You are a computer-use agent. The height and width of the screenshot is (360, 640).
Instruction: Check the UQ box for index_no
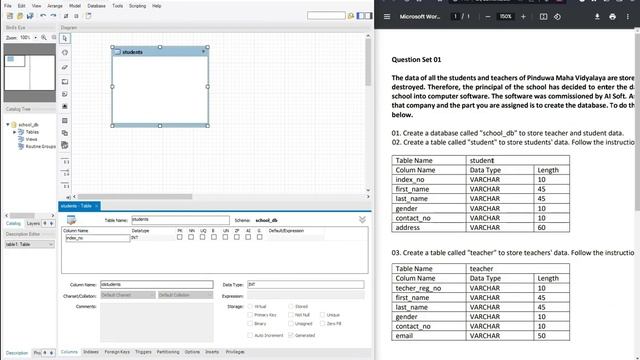[202, 237]
